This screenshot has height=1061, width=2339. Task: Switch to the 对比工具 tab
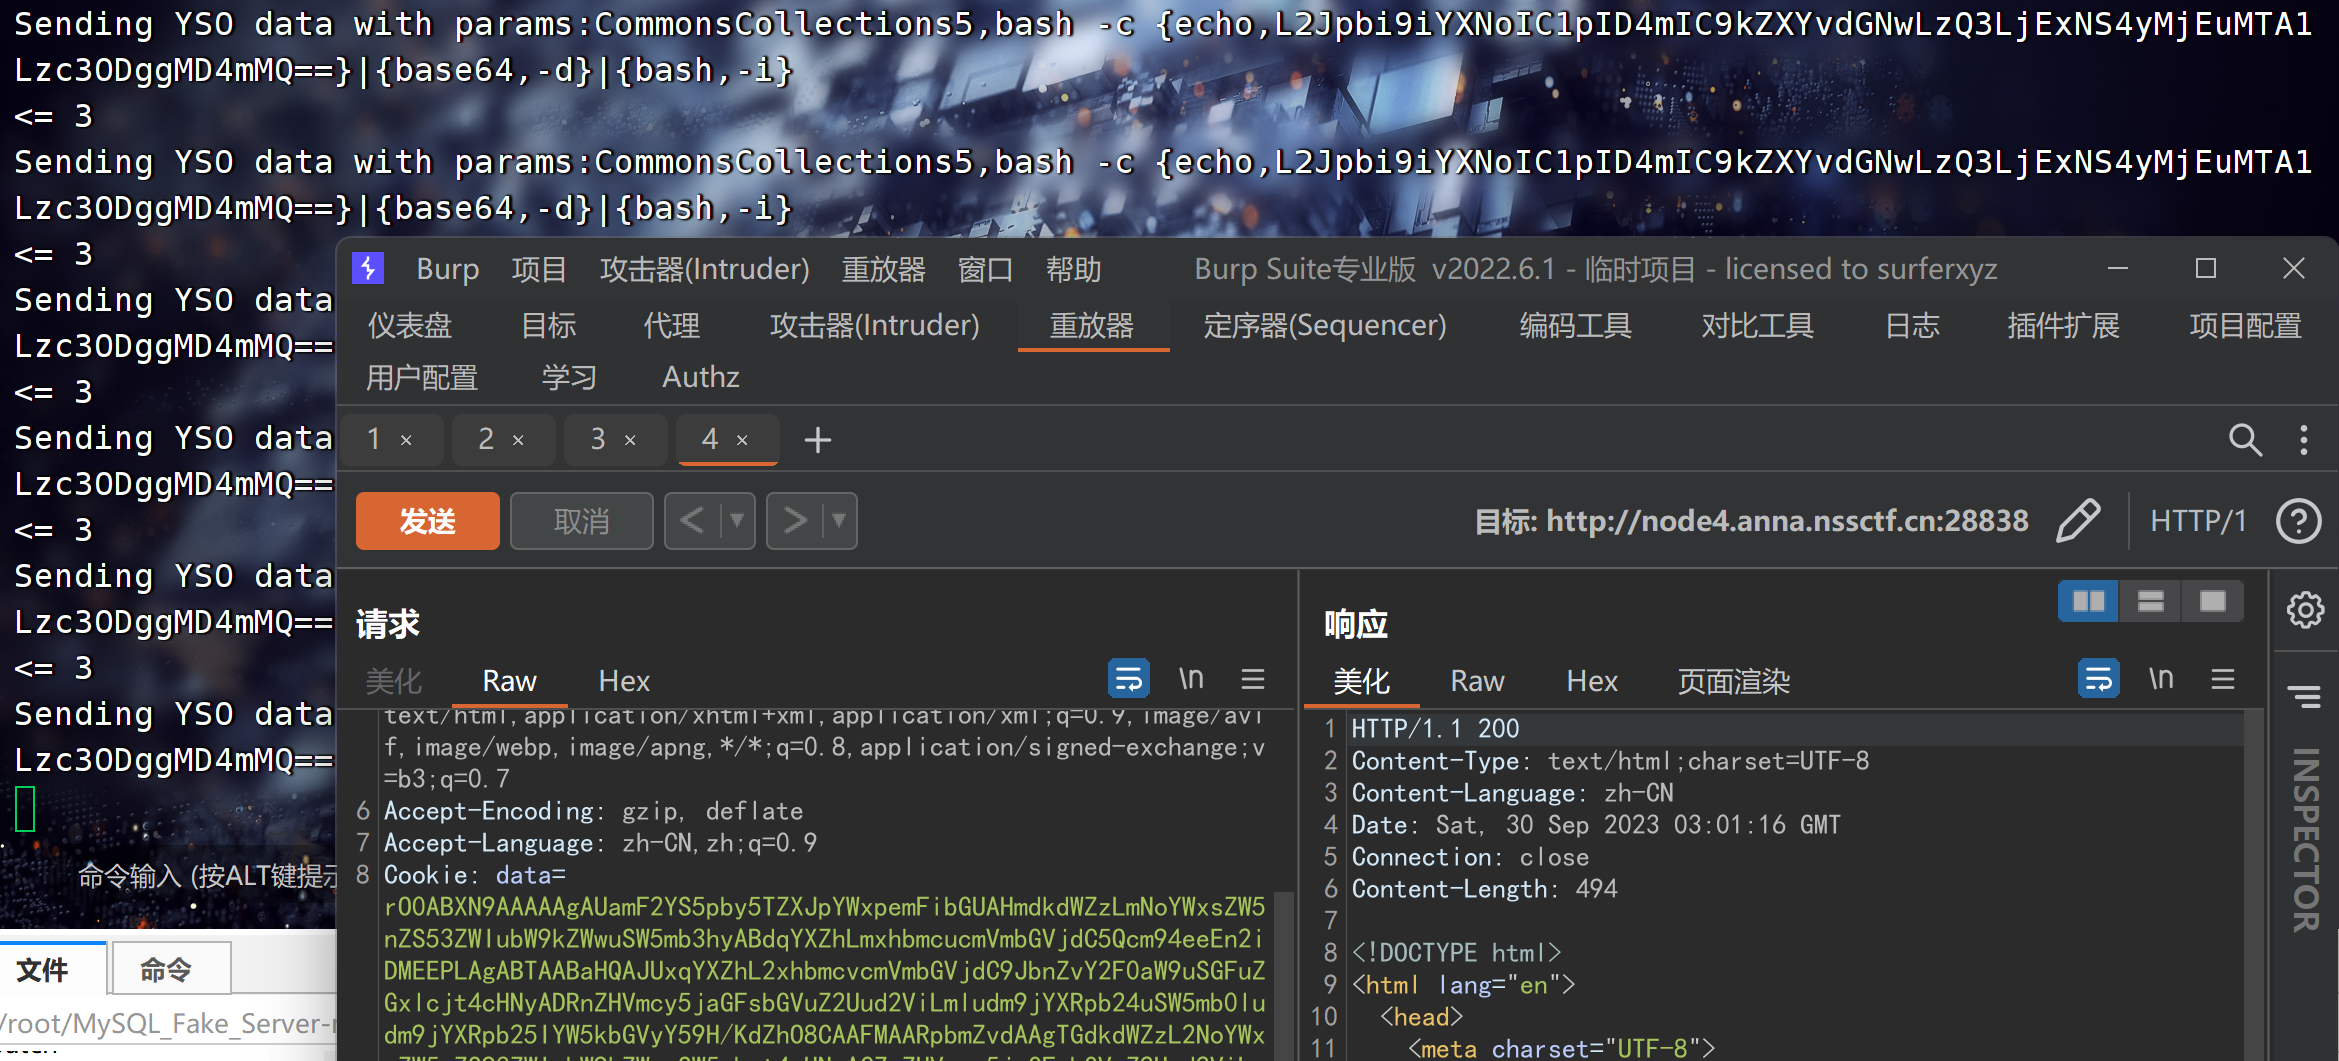(x=1758, y=325)
